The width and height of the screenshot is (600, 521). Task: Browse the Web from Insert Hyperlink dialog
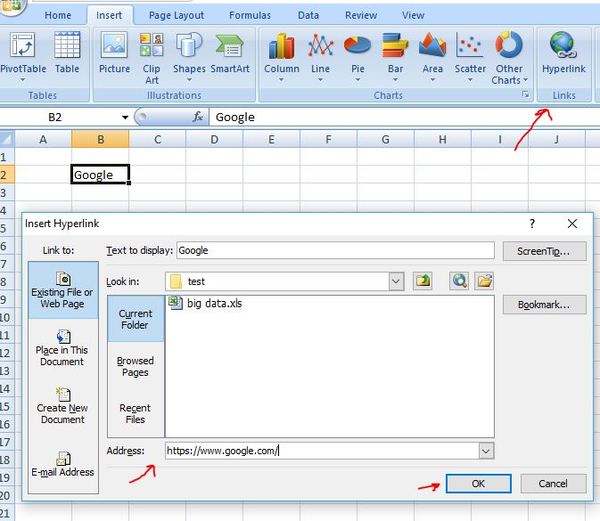pyautogui.click(x=459, y=281)
